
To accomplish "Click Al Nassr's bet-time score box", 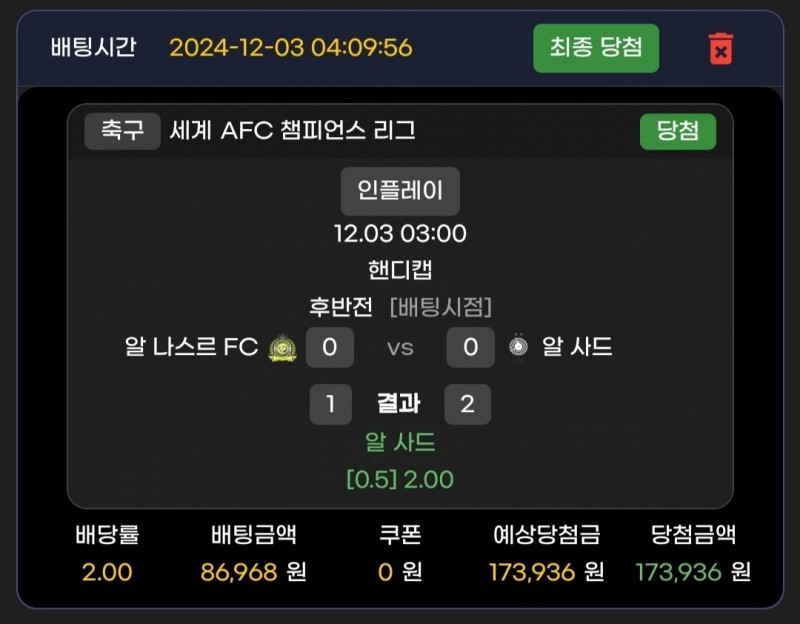I will point(330,347).
